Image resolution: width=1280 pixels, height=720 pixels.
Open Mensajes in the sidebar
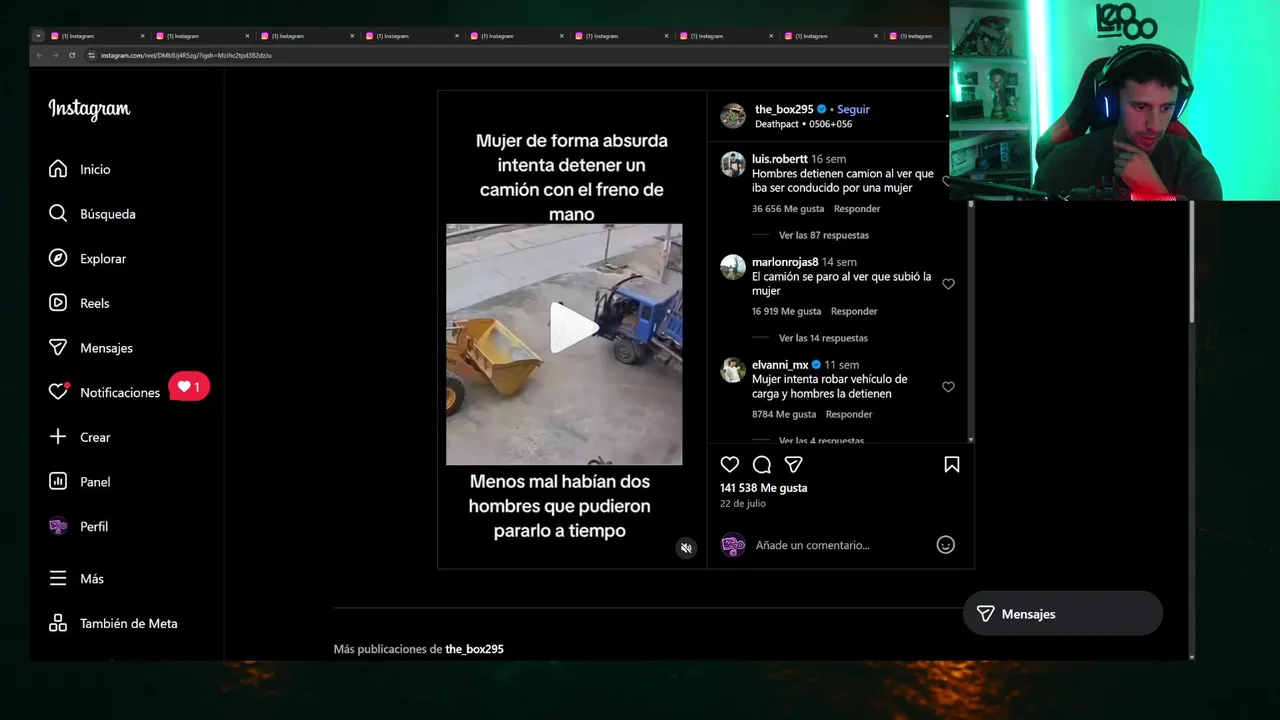[90, 348]
